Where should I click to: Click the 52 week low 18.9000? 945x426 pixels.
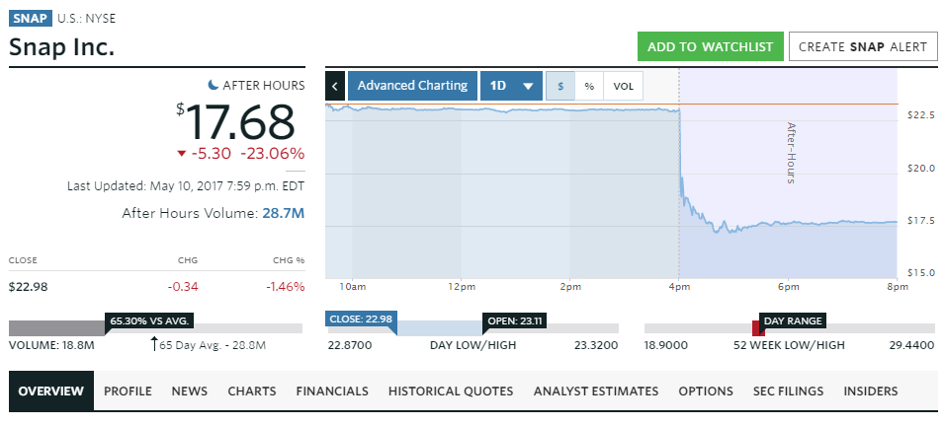pyautogui.click(x=666, y=345)
